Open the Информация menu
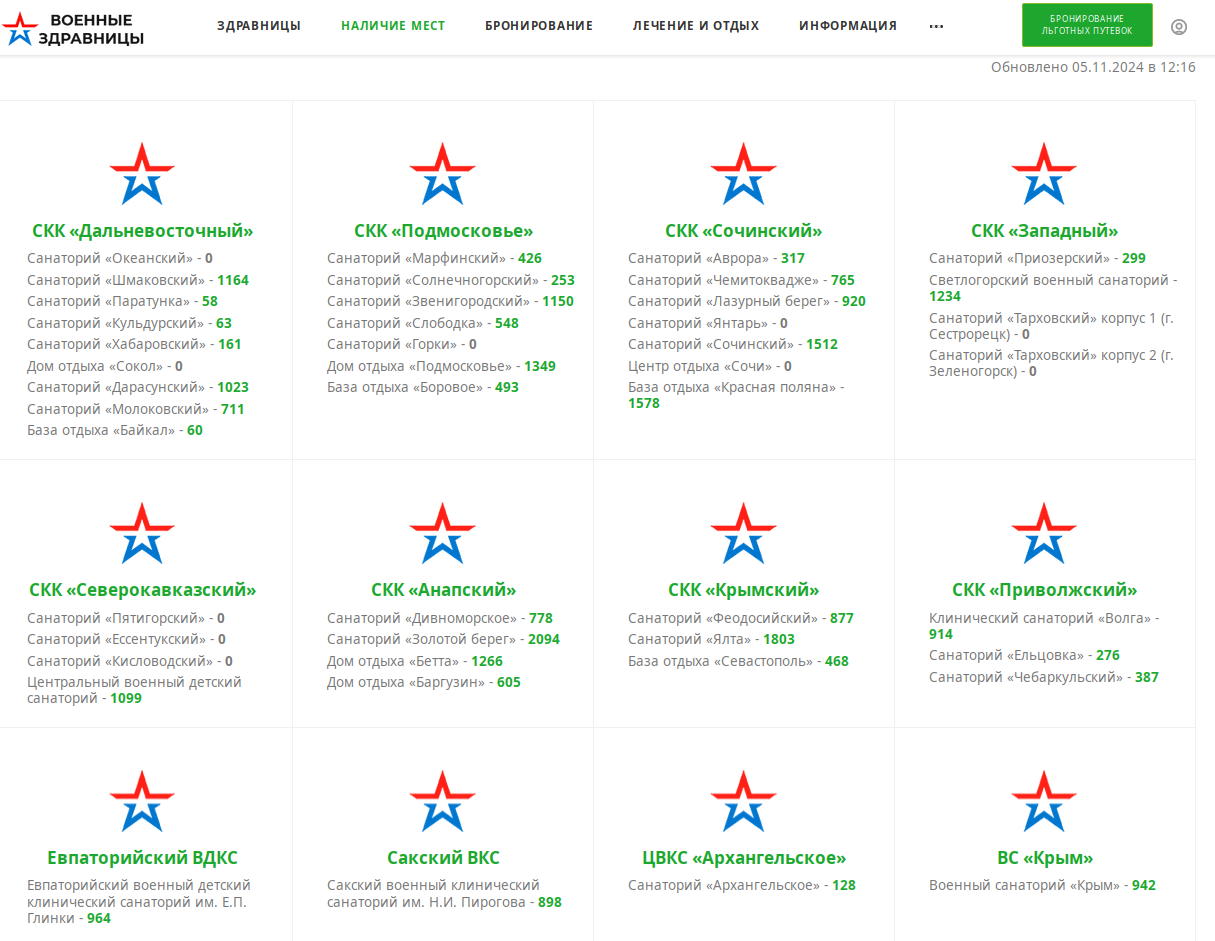The height and width of the screenshot is (941, 1215). tap(848, 26)
